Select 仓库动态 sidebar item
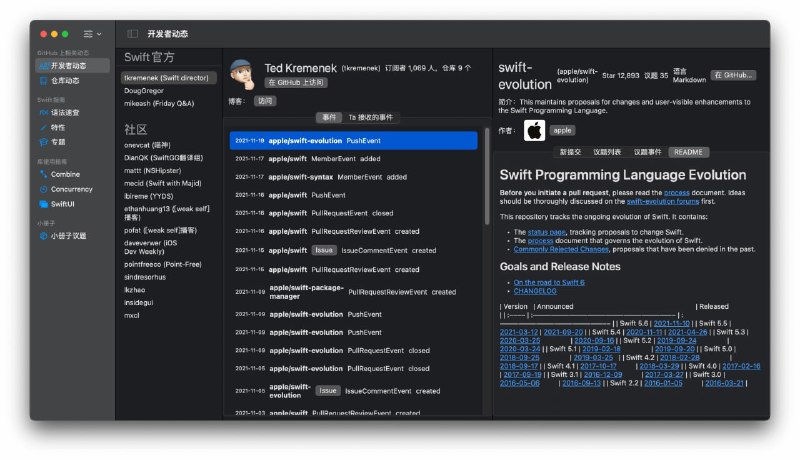 pos(72,81)
